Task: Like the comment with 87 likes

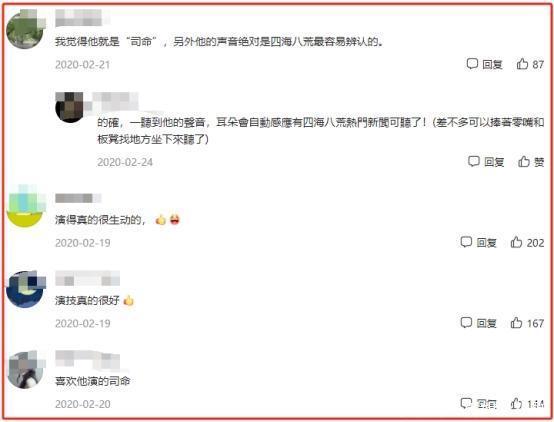Action: click(522, 64)
